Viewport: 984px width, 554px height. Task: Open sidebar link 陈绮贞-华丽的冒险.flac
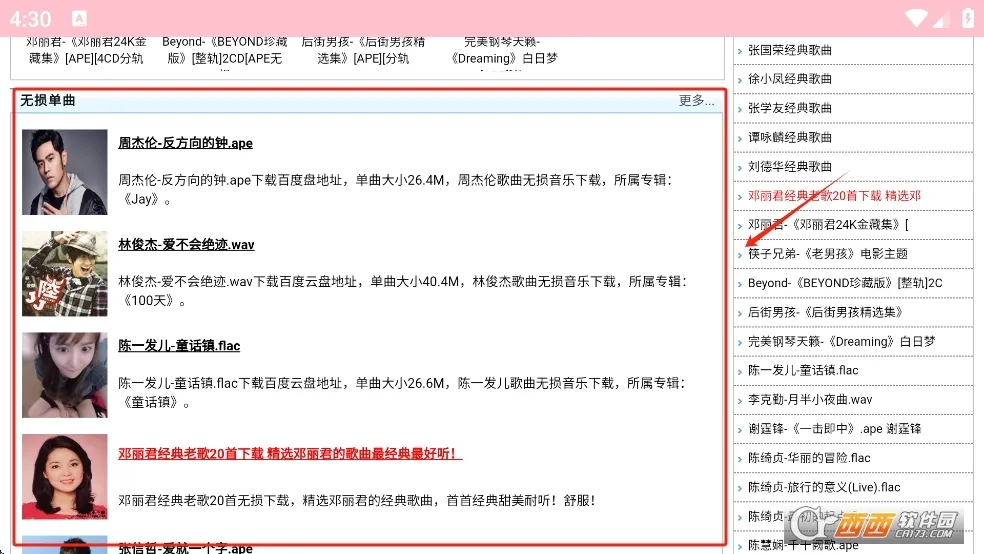[x=810, y=458]
